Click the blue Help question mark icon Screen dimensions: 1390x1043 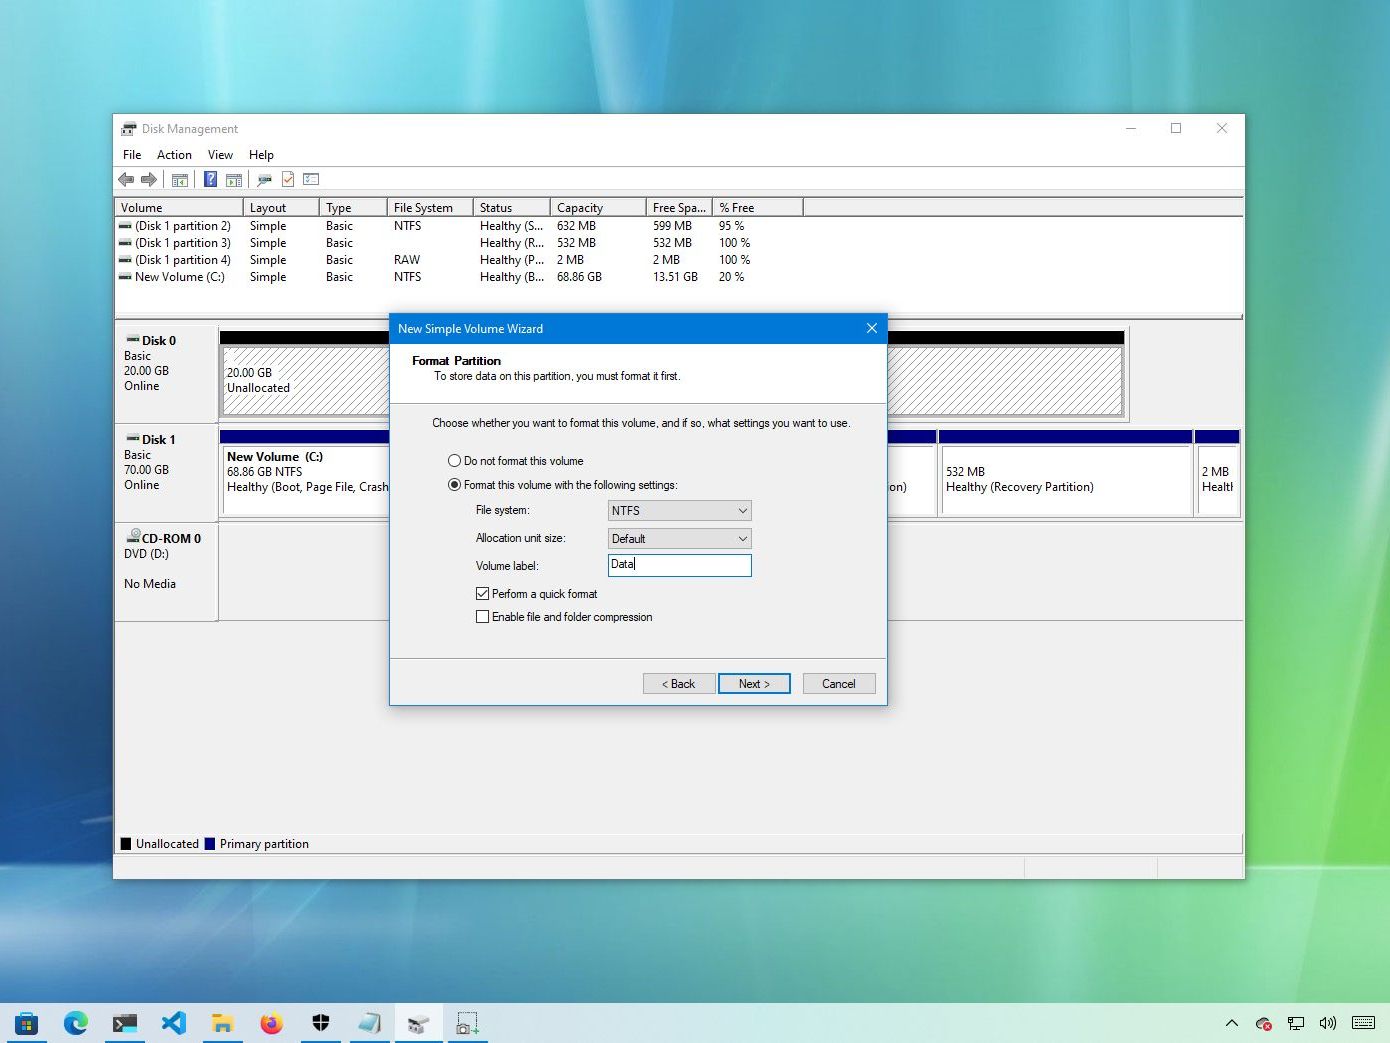(210, 180)
